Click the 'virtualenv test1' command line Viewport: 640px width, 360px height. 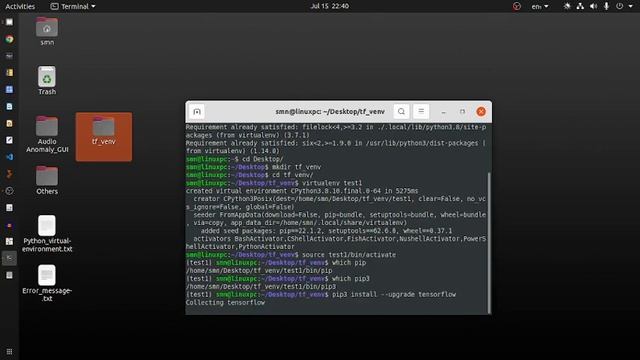click(x=332, y=183)
